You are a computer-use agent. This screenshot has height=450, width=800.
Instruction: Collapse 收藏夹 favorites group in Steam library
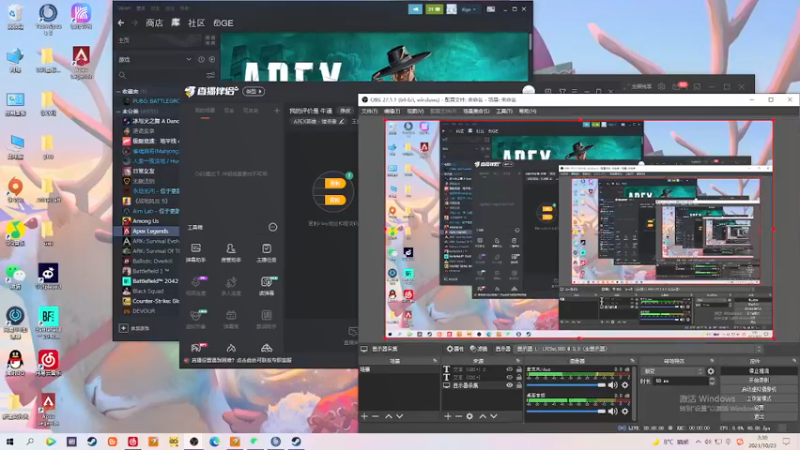click(119, 92)
